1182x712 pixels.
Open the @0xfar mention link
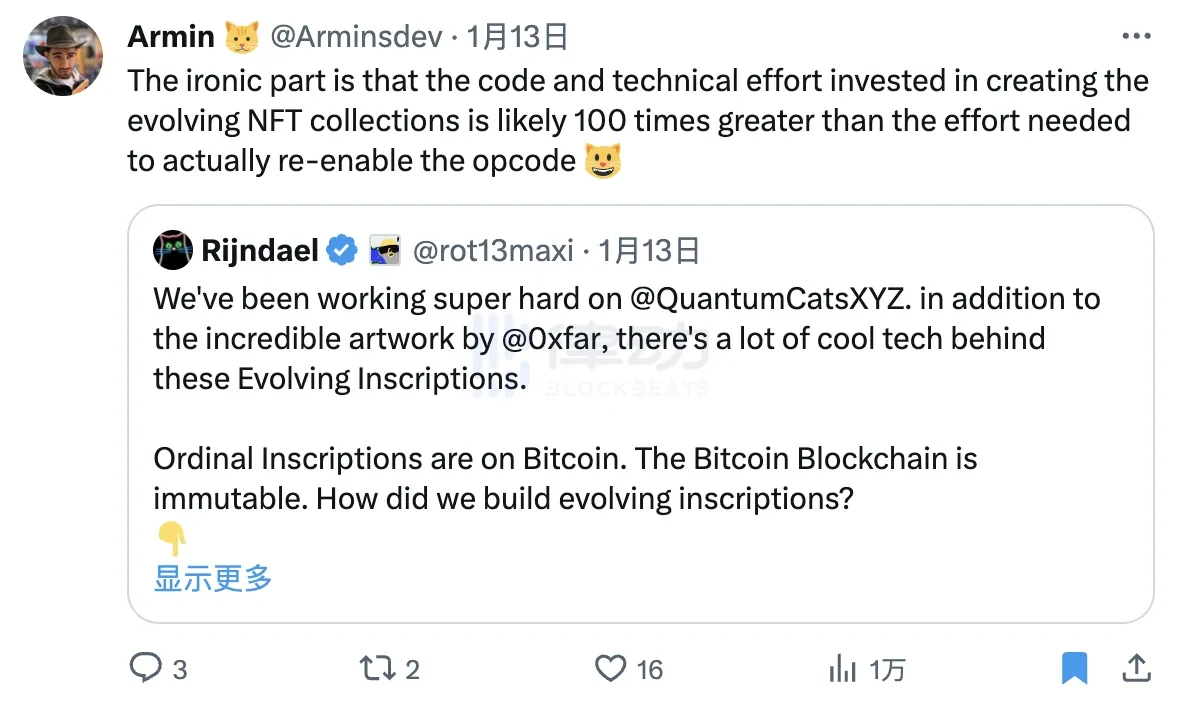(x=552, y=338)
